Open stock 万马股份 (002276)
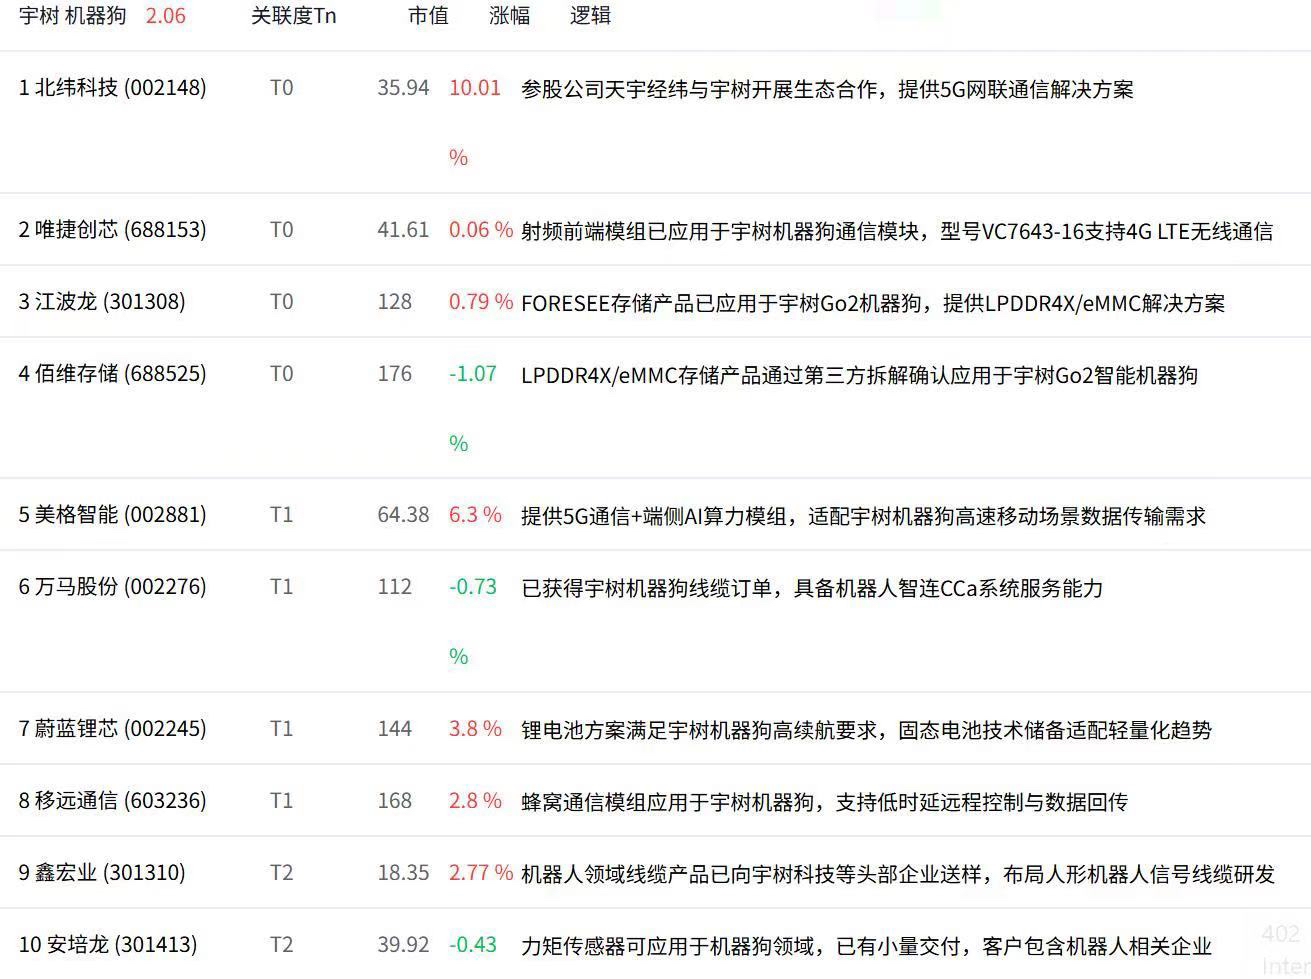1311x979 pixels. point(113,587)
